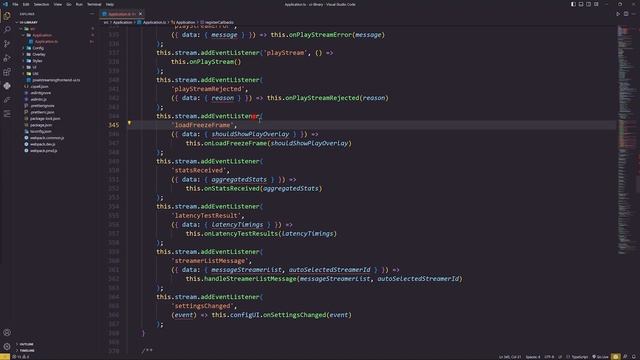Collapse the library root folder header
The width and height of the screenshot is (640, 360).
pos(28,22)
